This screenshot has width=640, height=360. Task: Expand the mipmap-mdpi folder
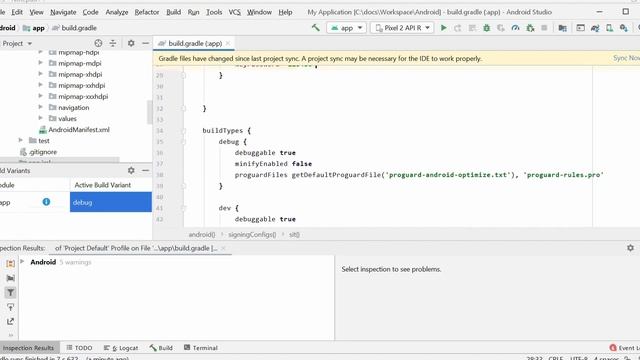coord(40,63)
